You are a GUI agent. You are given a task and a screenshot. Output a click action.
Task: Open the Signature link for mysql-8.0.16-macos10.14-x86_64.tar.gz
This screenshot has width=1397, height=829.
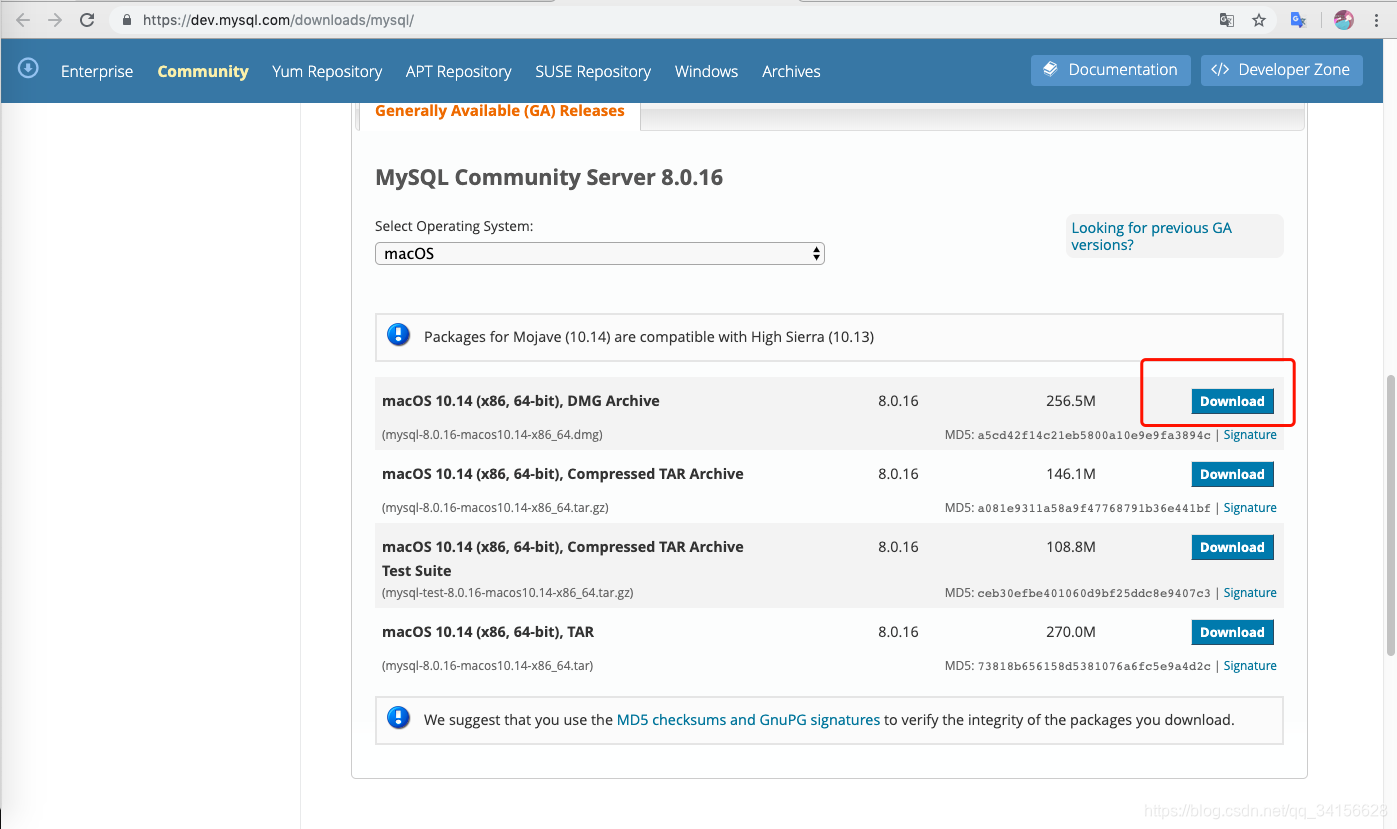[1250, 508]
